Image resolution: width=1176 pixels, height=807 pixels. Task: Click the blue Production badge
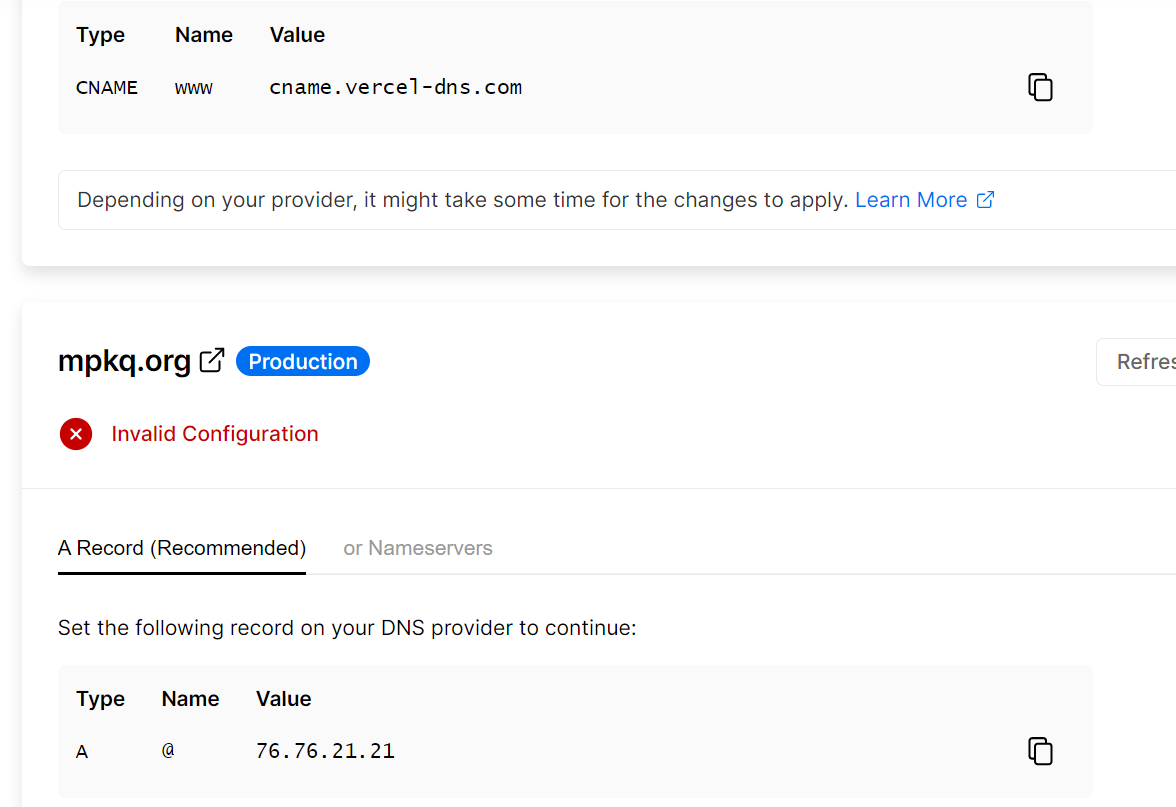(x=303, y=362)
